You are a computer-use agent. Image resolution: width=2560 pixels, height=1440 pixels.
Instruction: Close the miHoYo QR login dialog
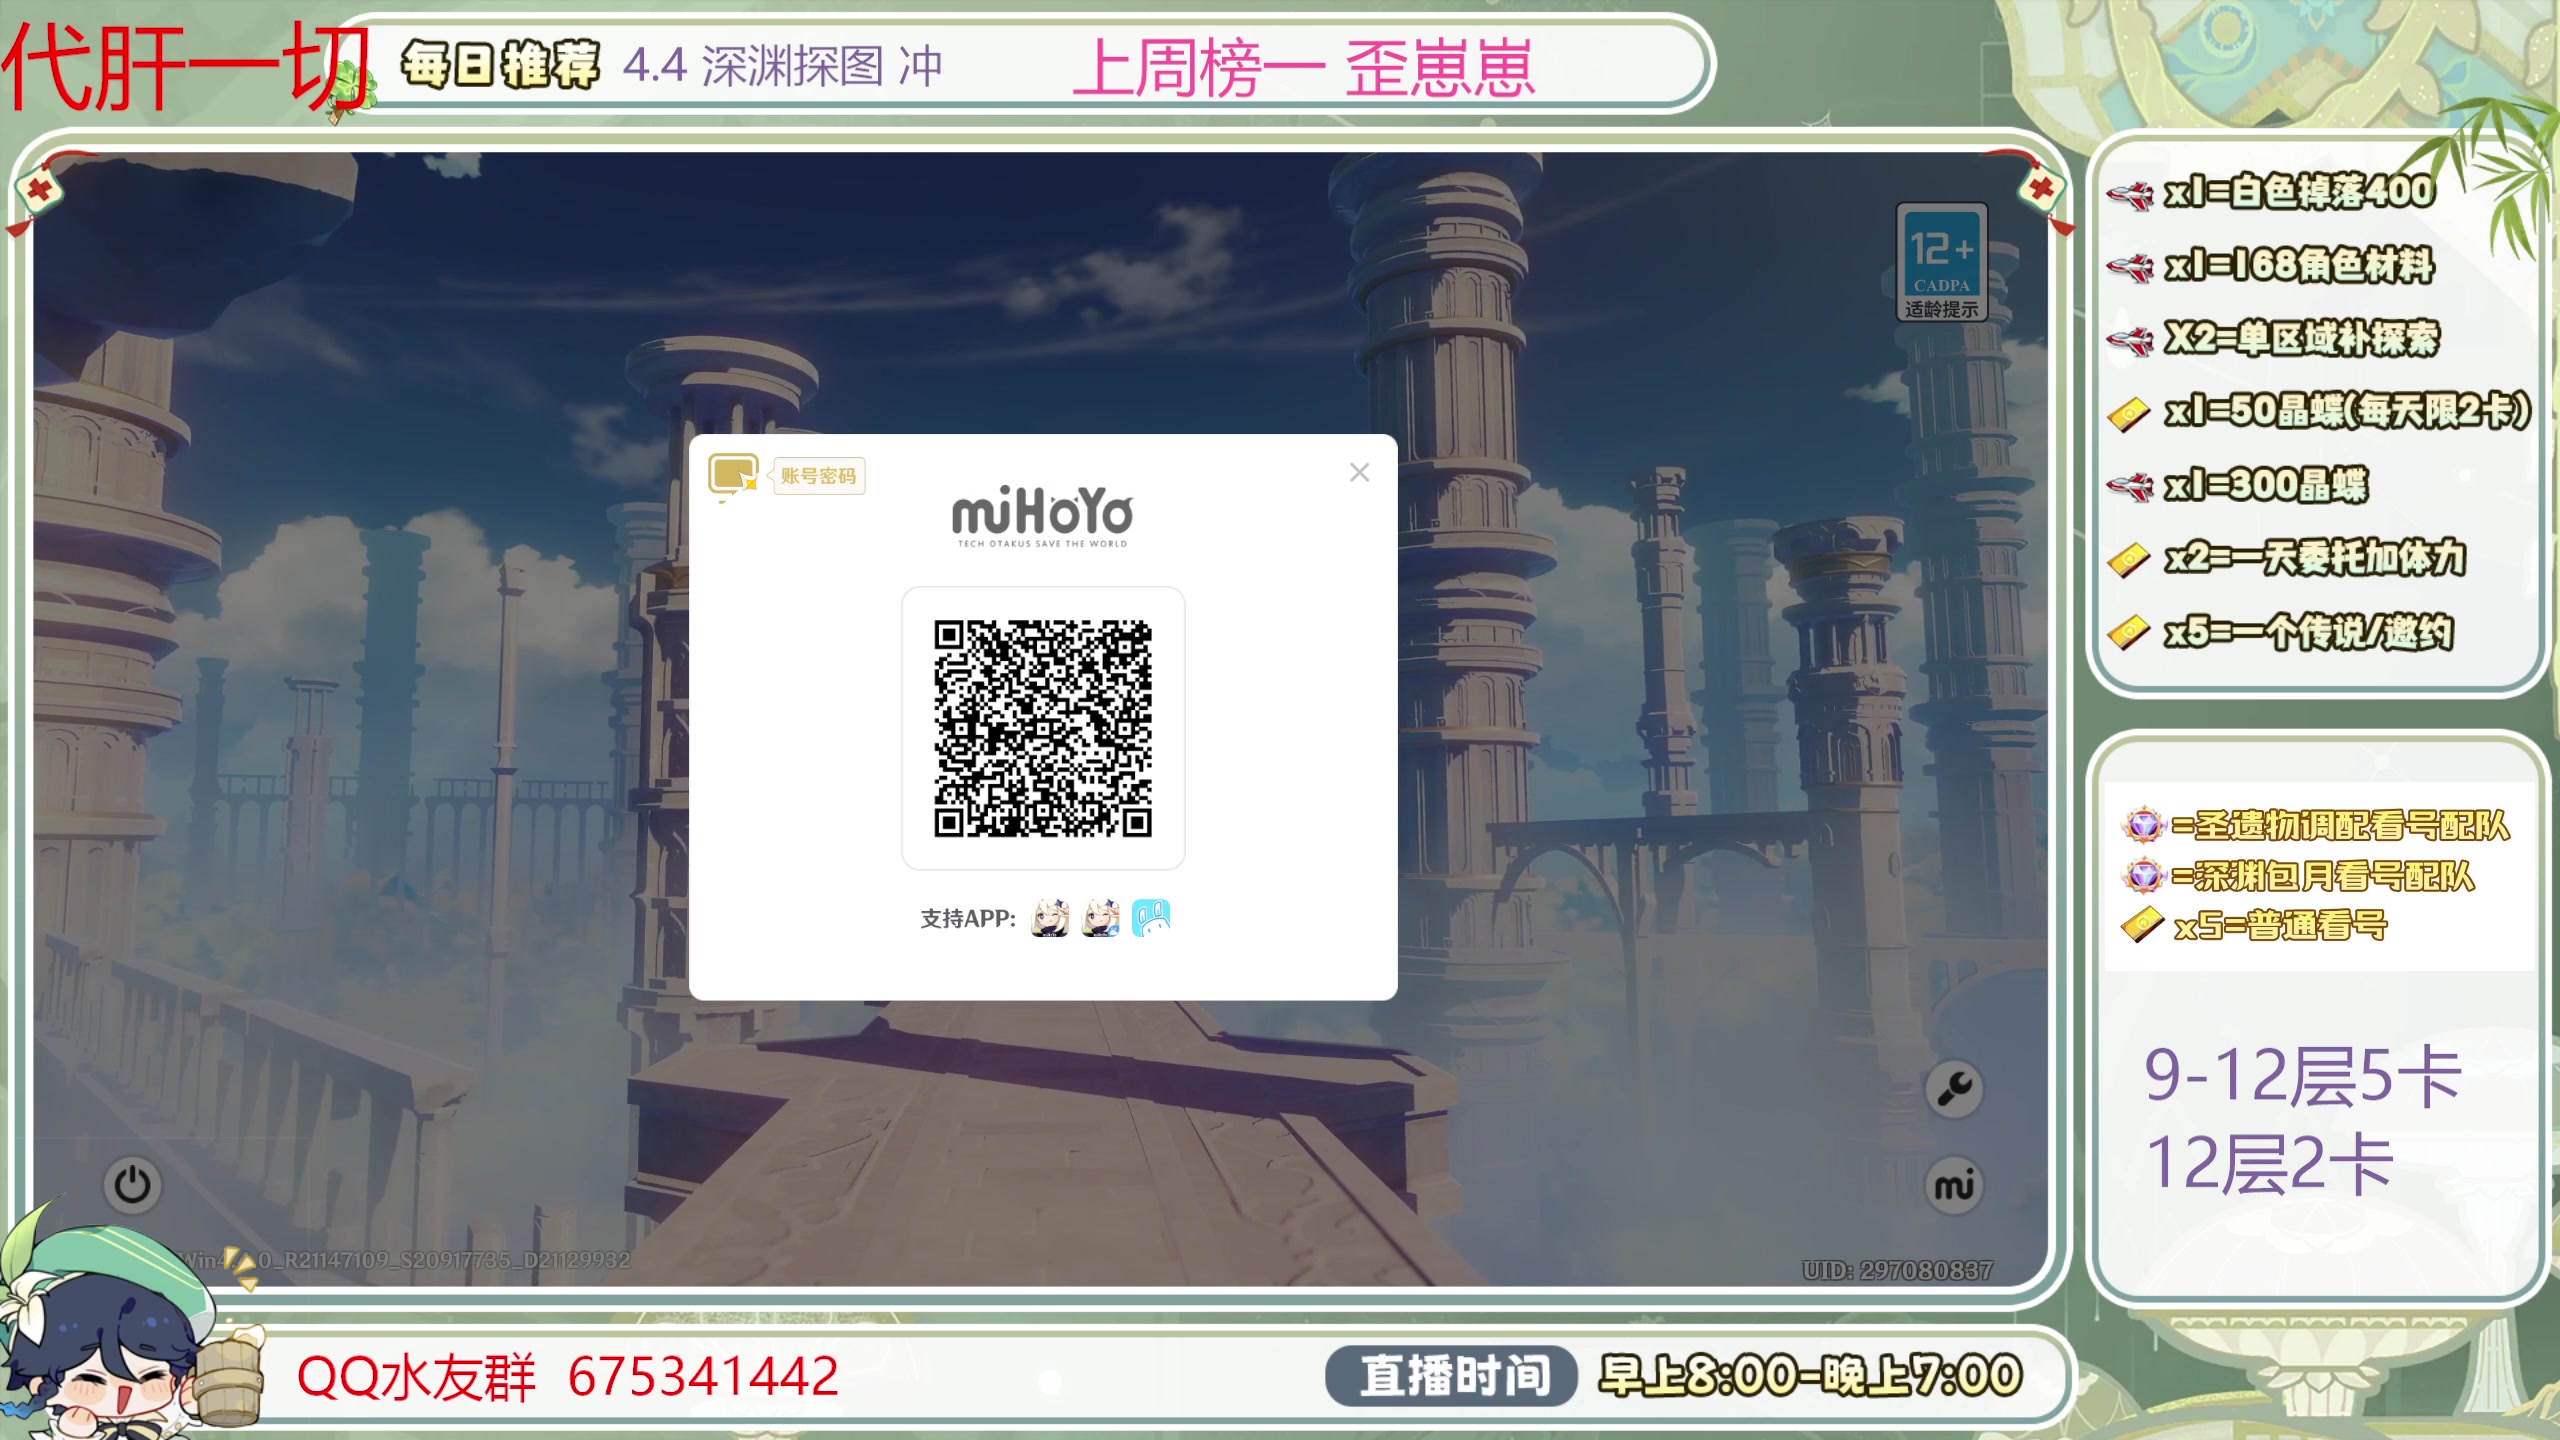coord(1359,472)
